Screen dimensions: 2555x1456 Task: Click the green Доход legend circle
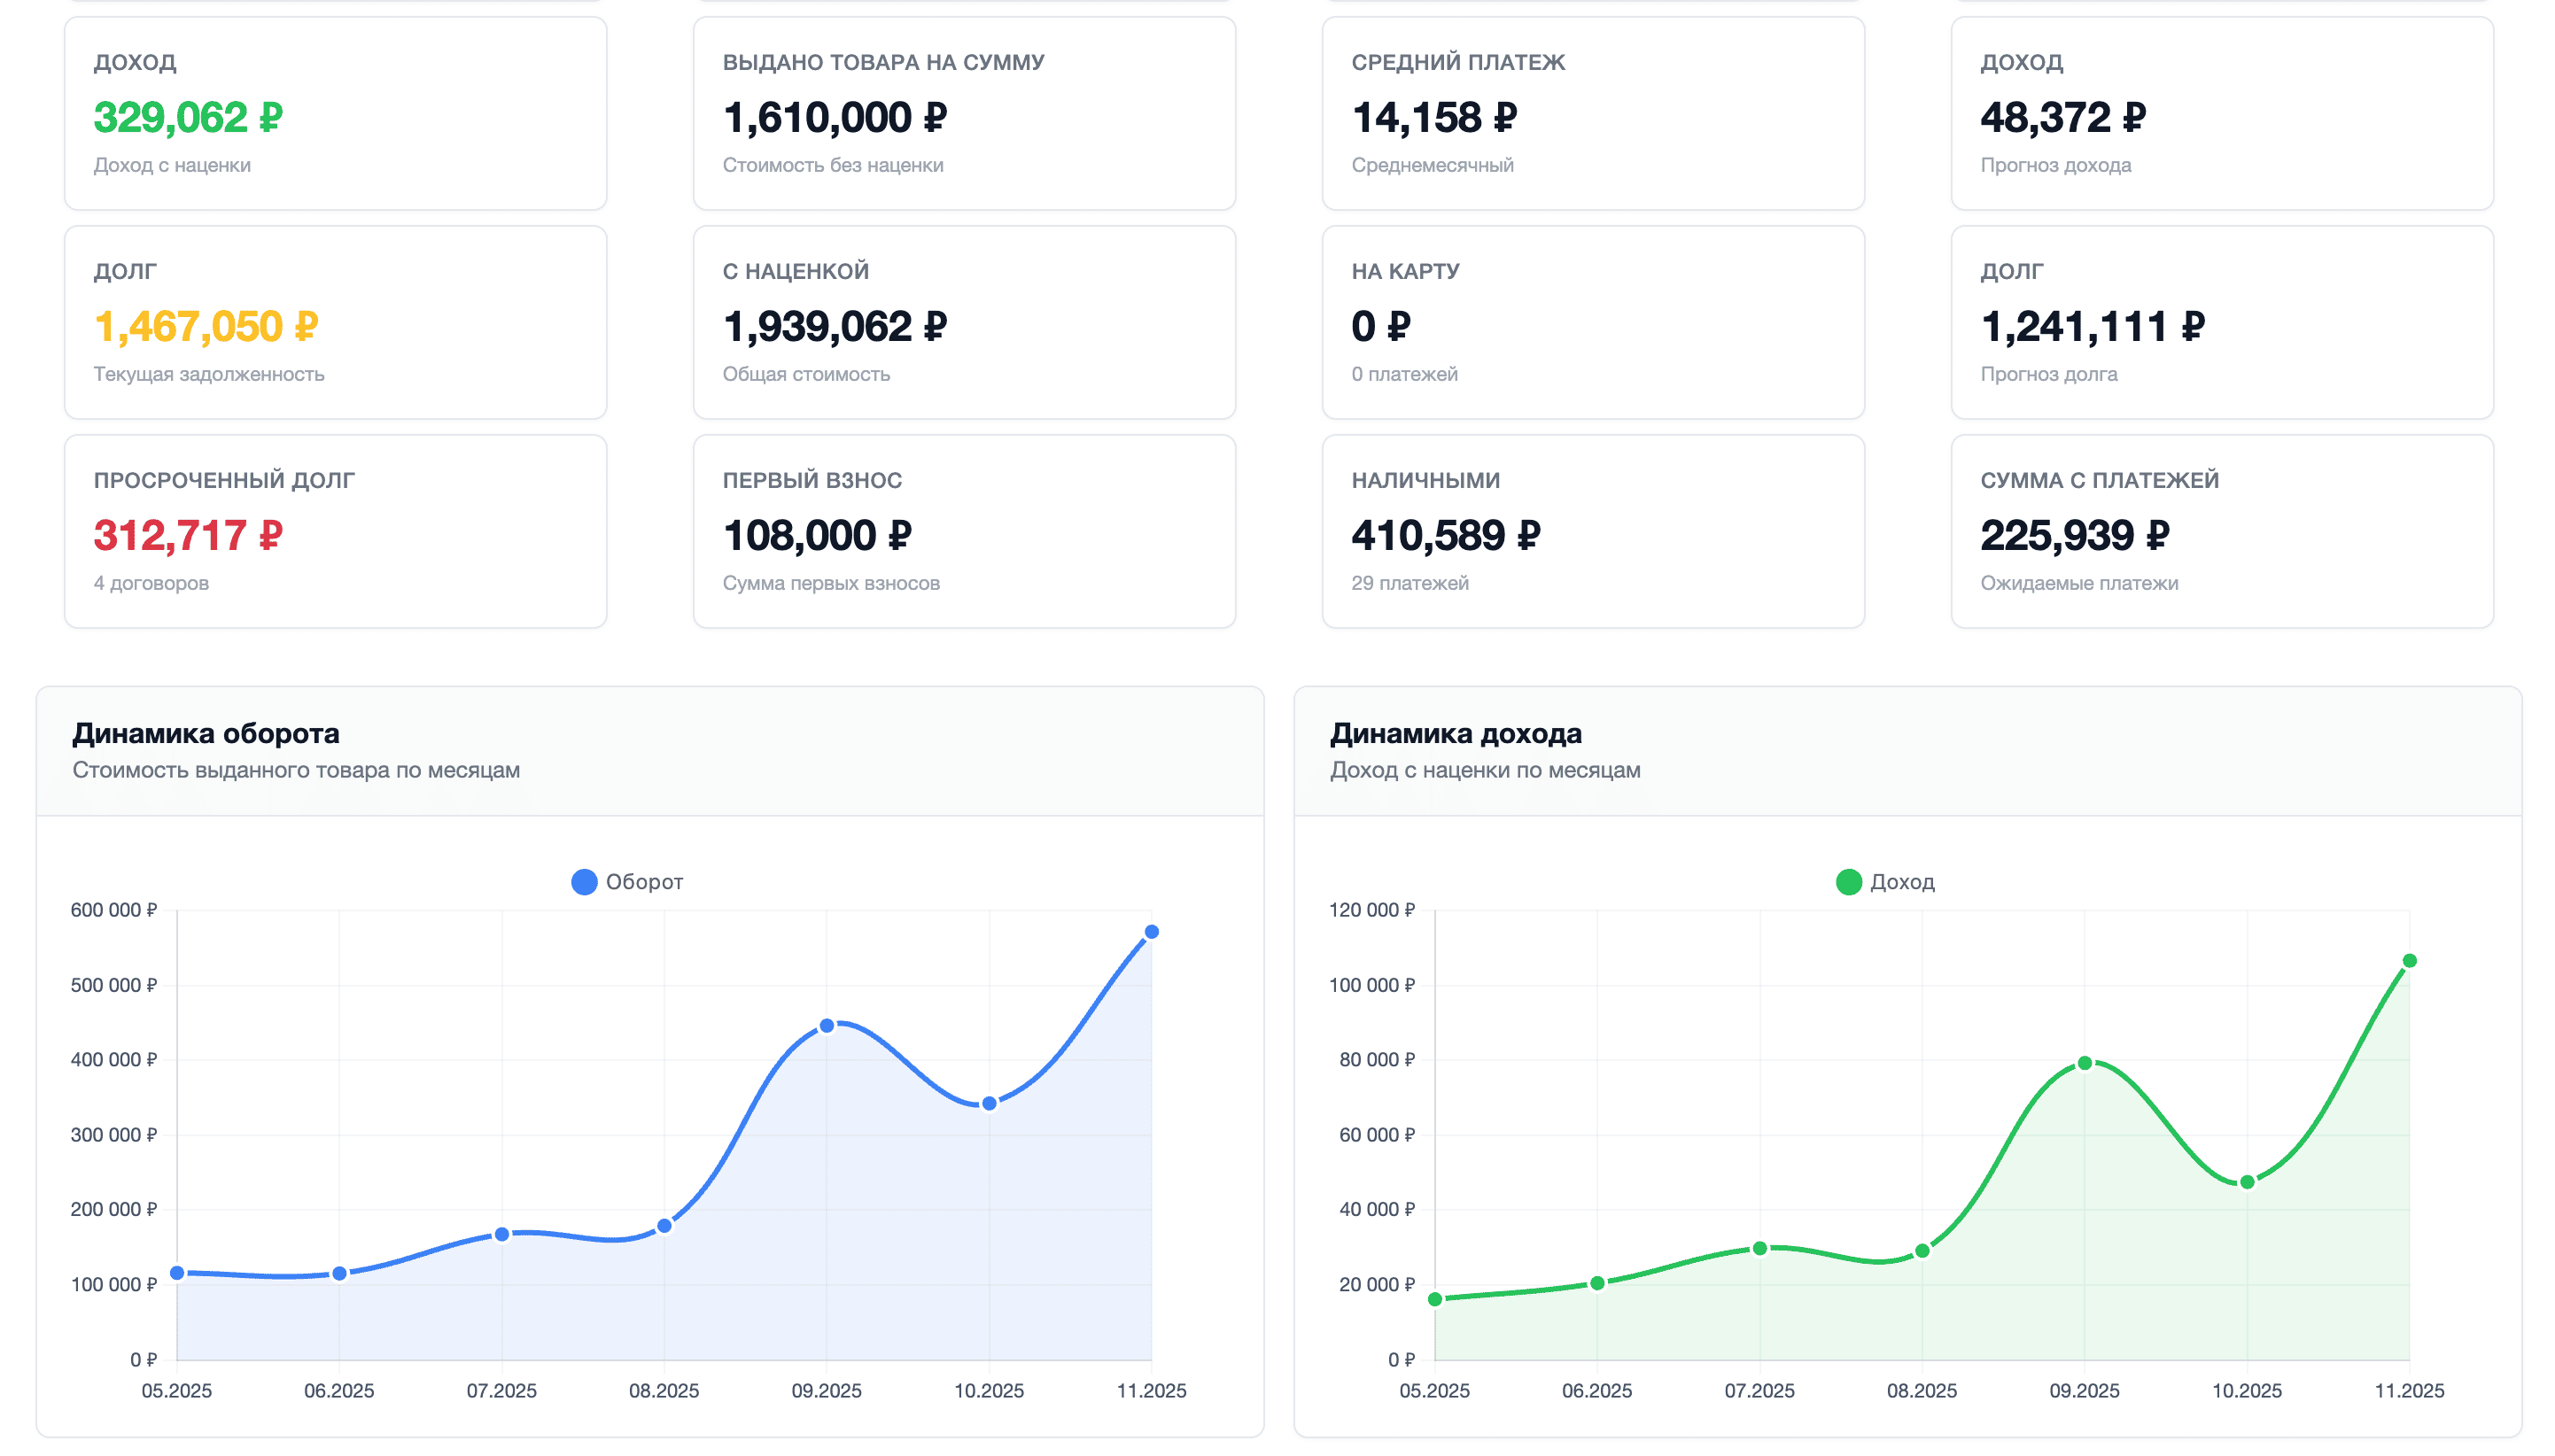[x=1848, y=882]
